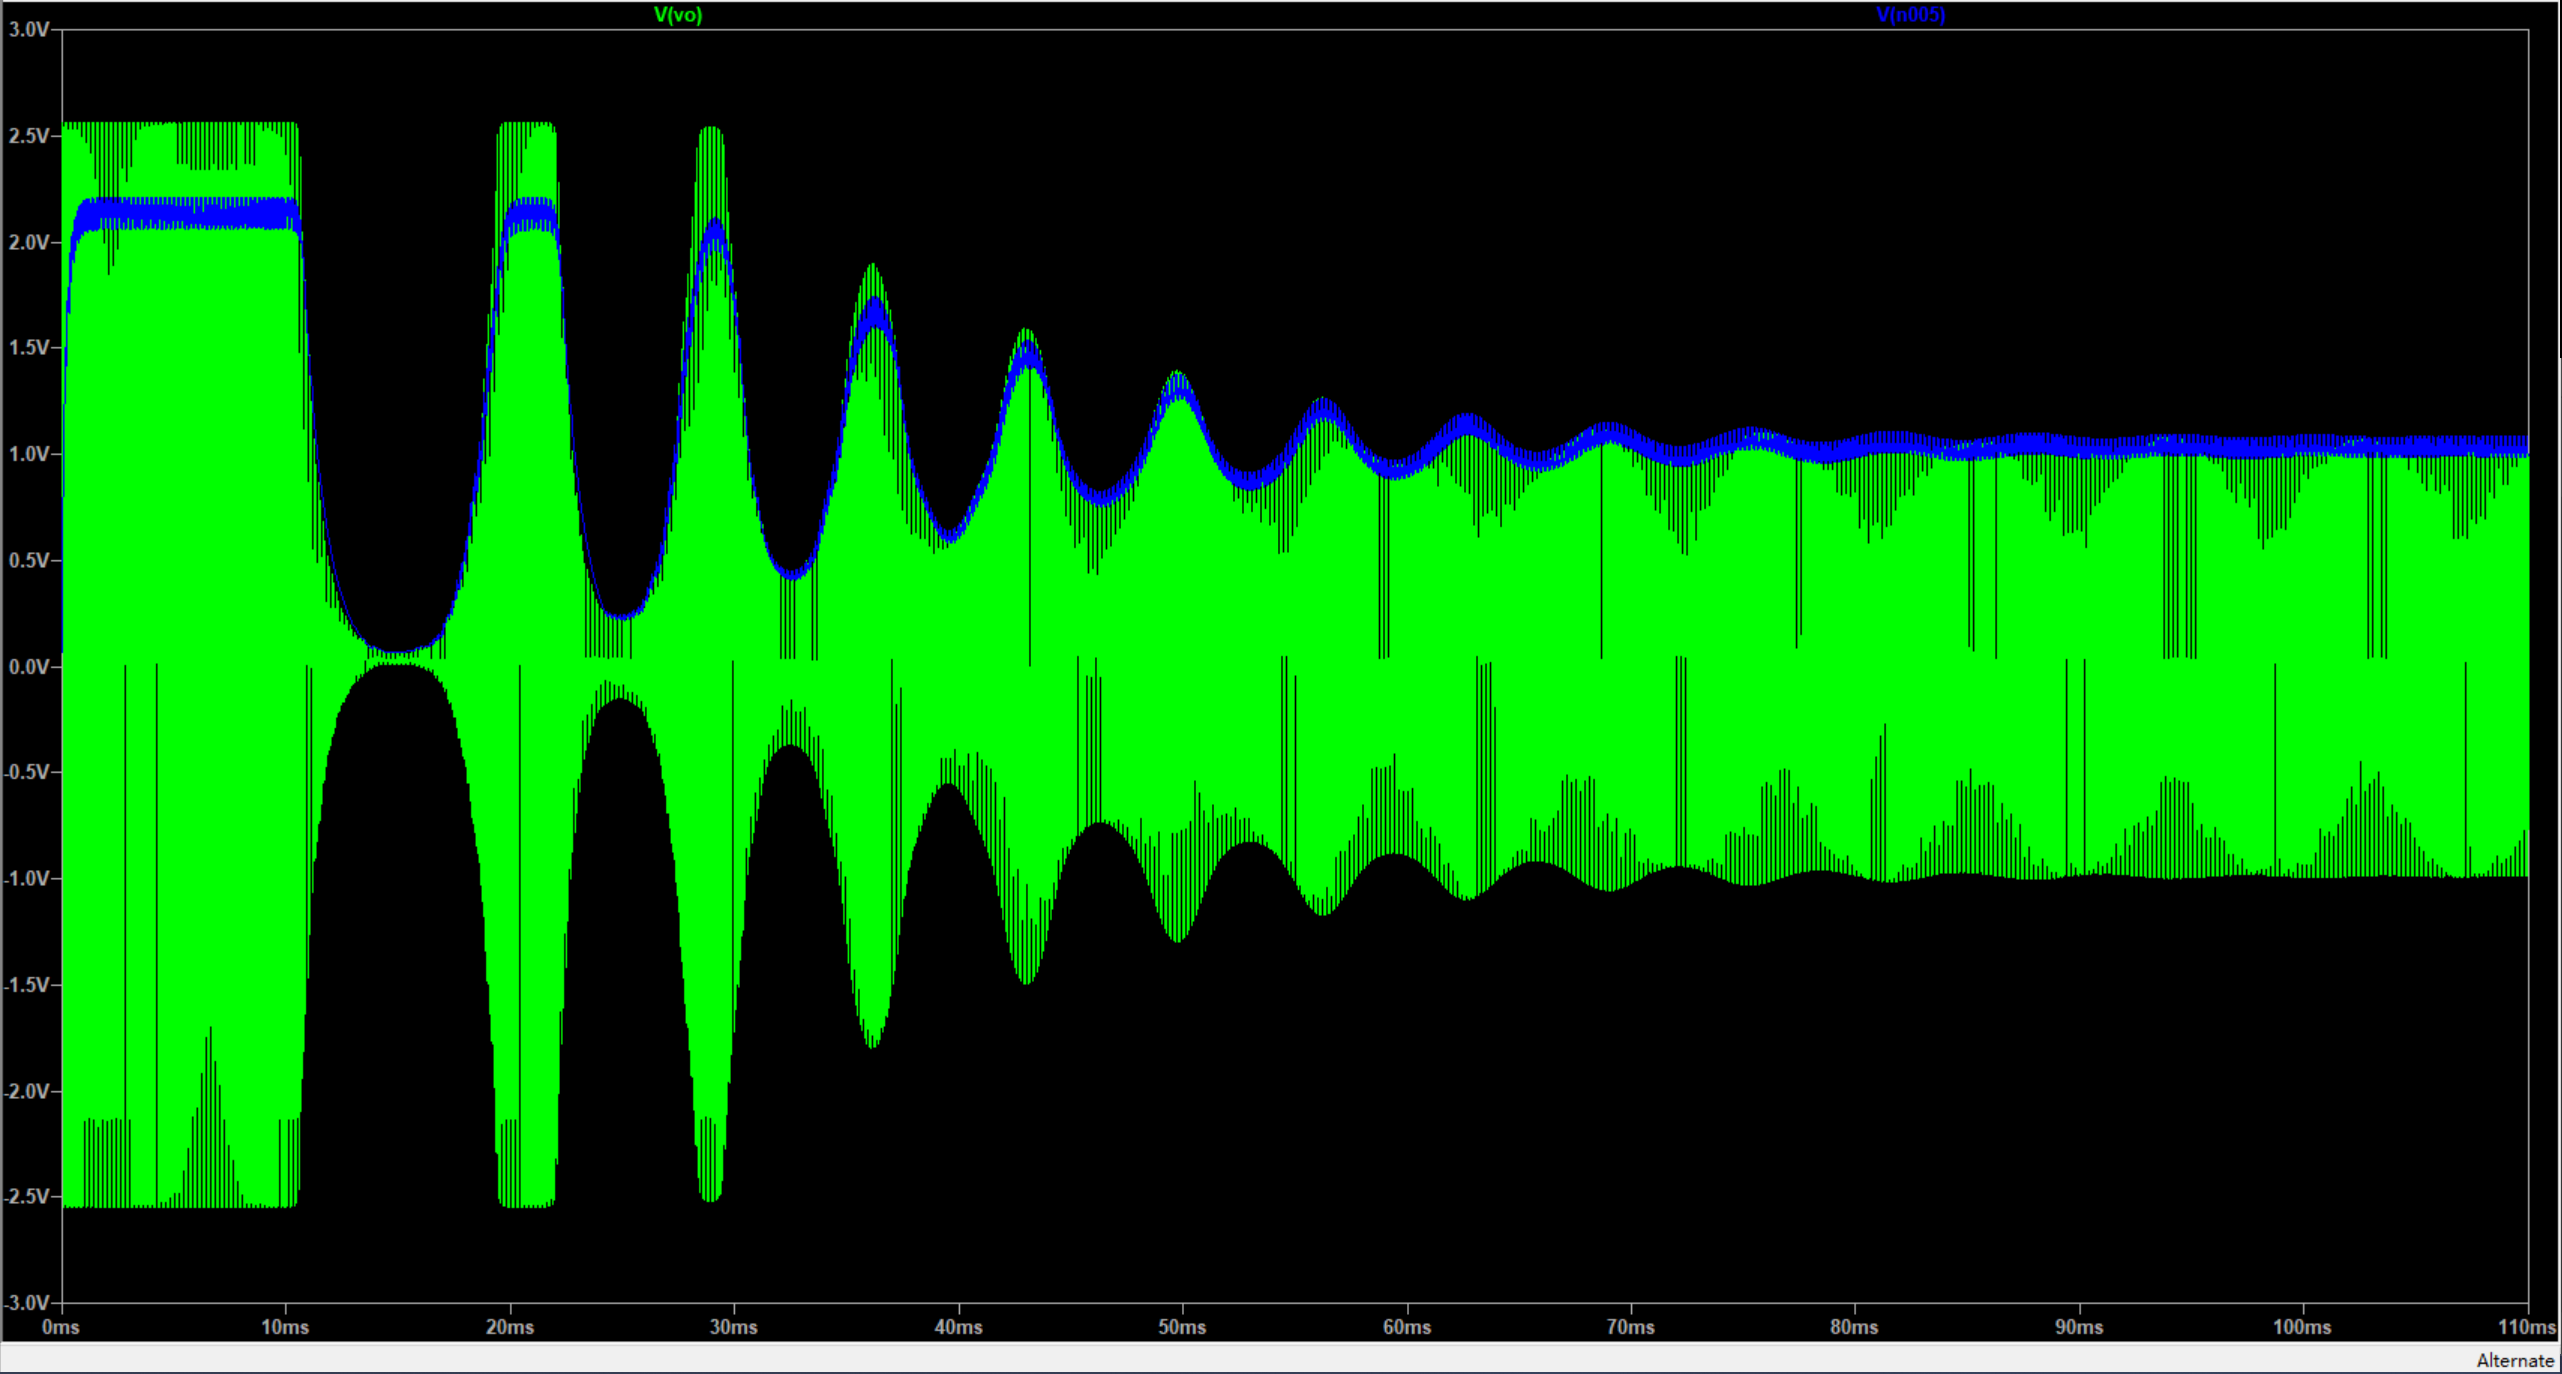Click the 110ms time axis label
The image size is (2562, 1374).
tap(2527, 1328)
